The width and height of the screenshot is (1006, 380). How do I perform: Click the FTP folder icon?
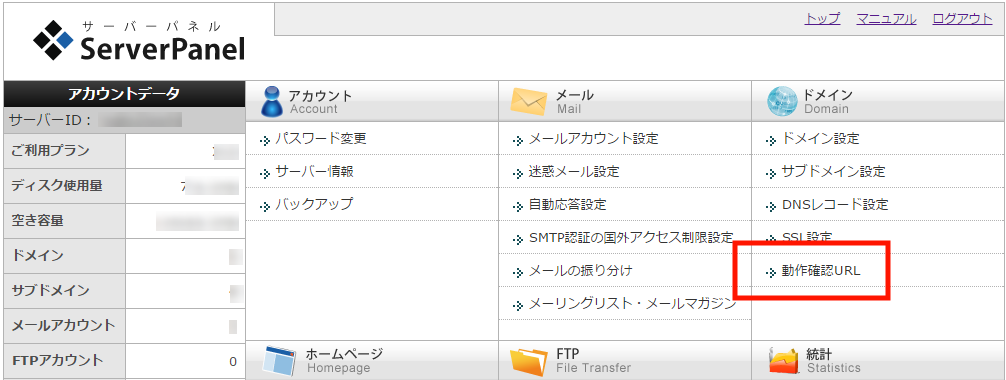tap(529, 361)
